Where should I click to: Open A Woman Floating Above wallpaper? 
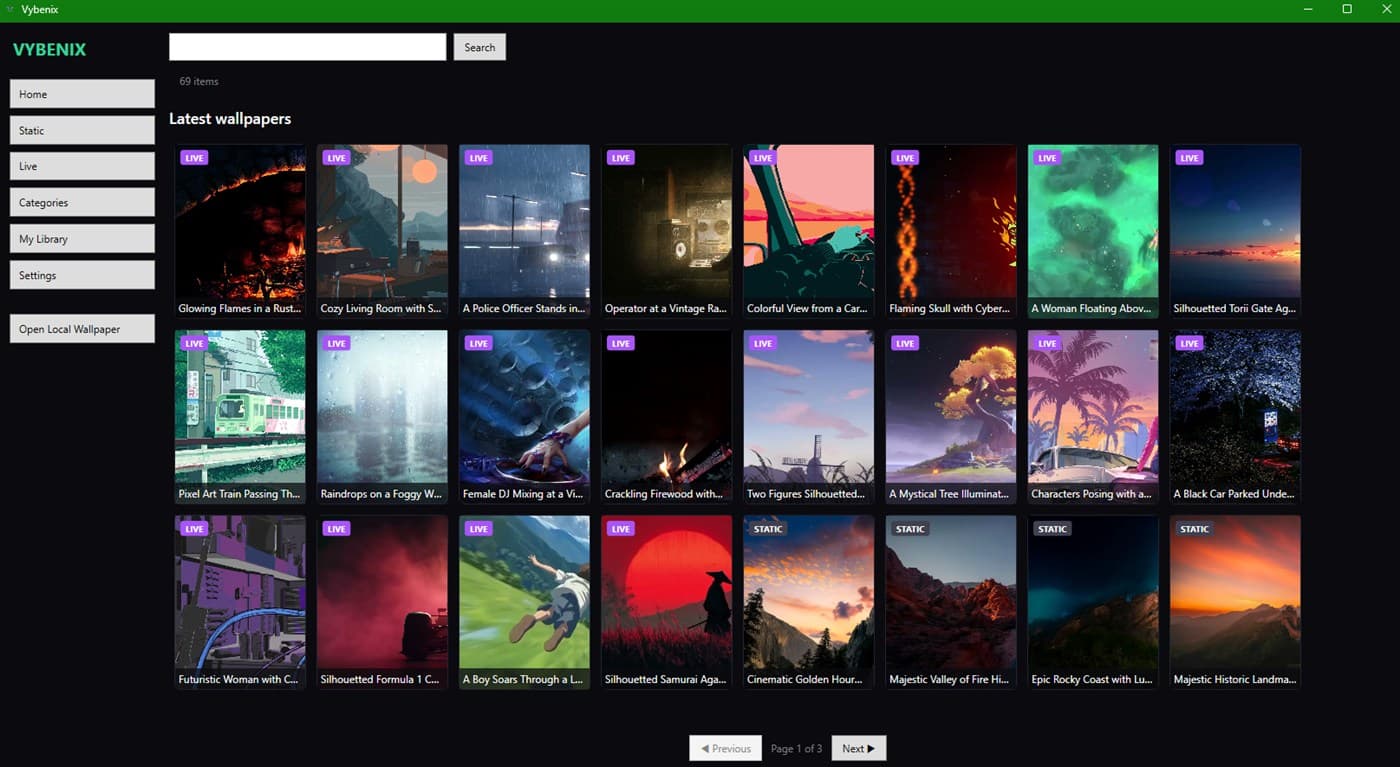1092,232
